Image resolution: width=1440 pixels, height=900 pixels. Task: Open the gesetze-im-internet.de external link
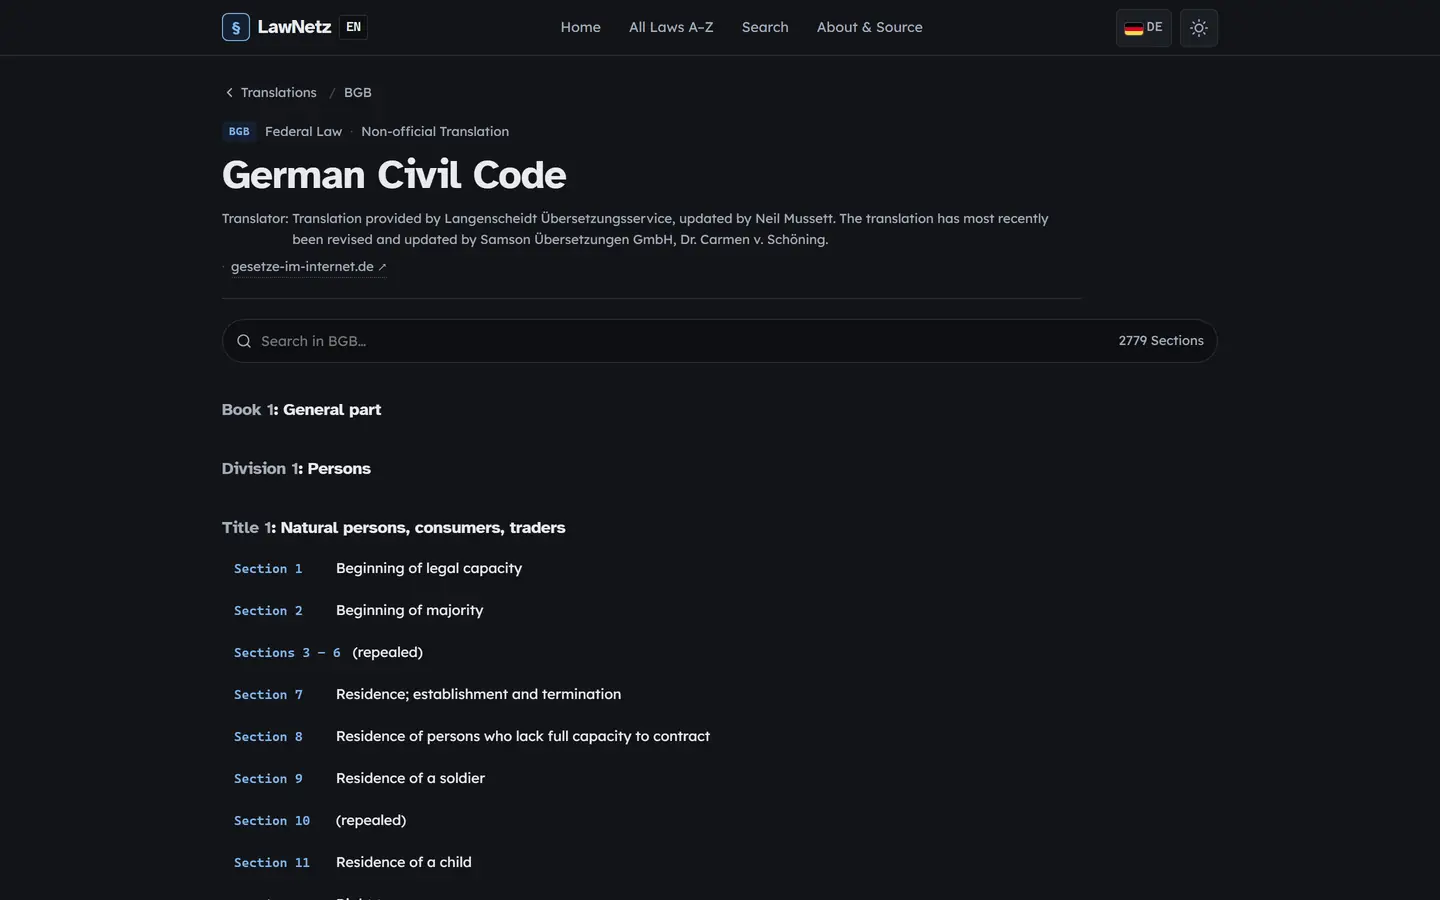point(308,267)
